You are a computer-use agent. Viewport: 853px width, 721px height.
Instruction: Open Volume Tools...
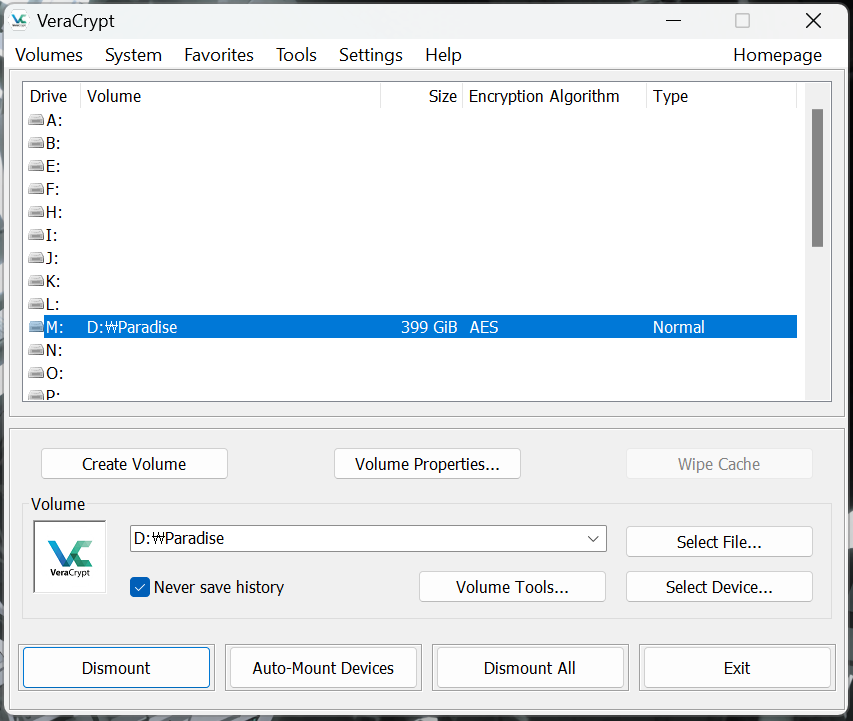coord(512,587)
